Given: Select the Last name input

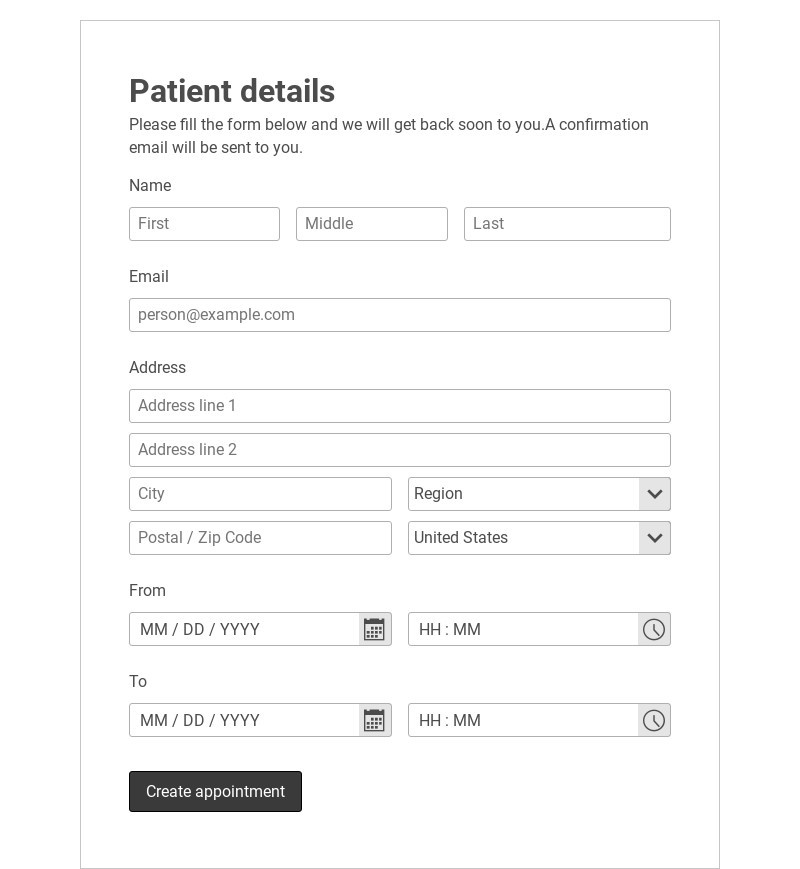Looking at the screenshot, I should pos(567,224).
